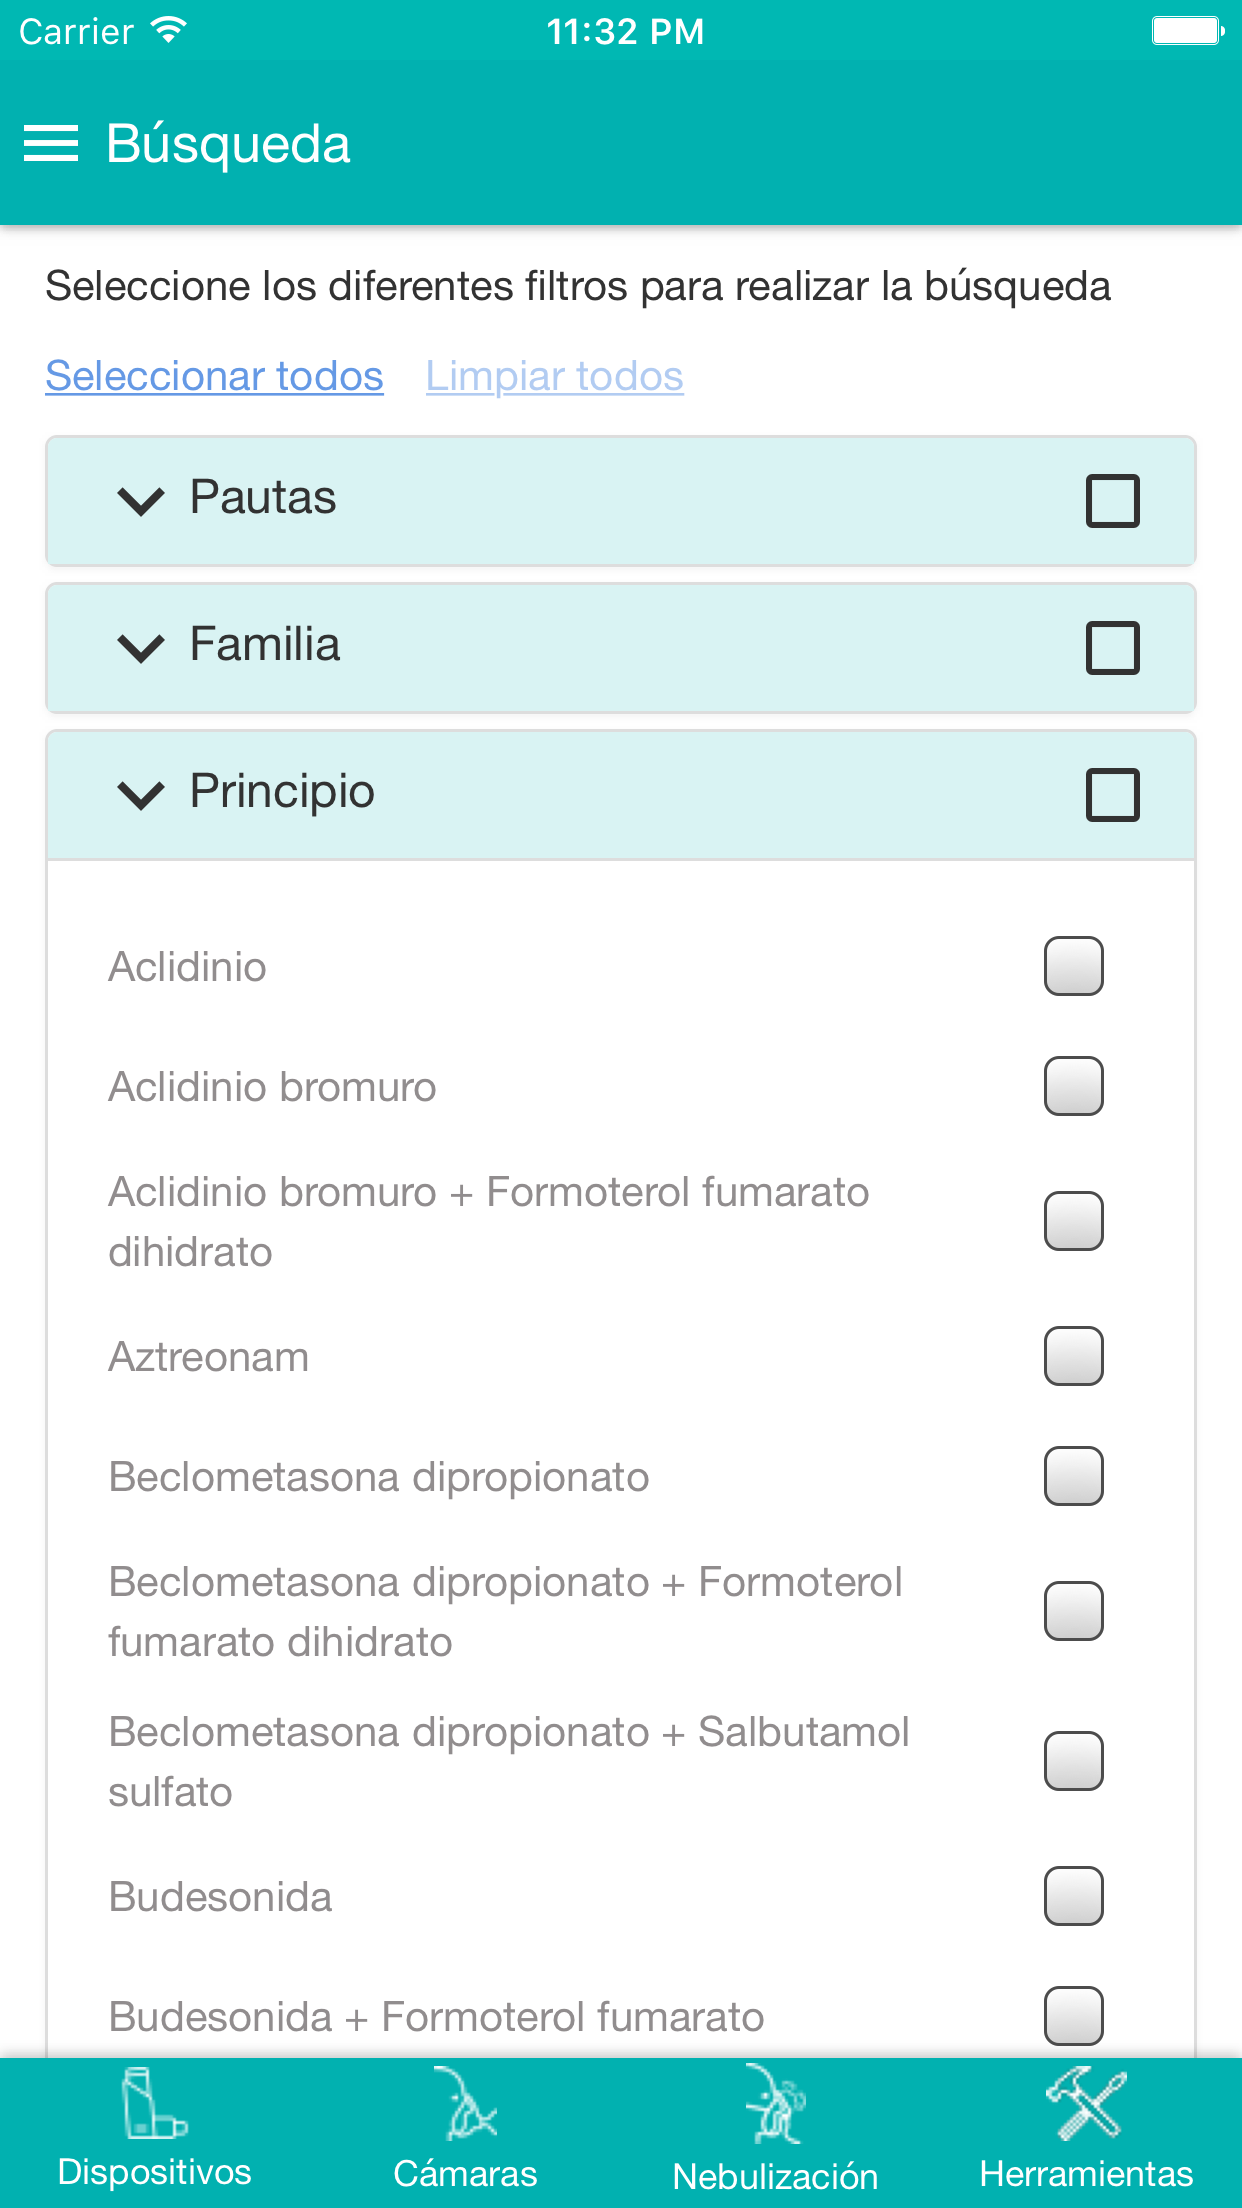The width and height of the screenshot is (1242, 2208).
Task: Check the Principio group checkbox
Action: tap(1112, 794)
